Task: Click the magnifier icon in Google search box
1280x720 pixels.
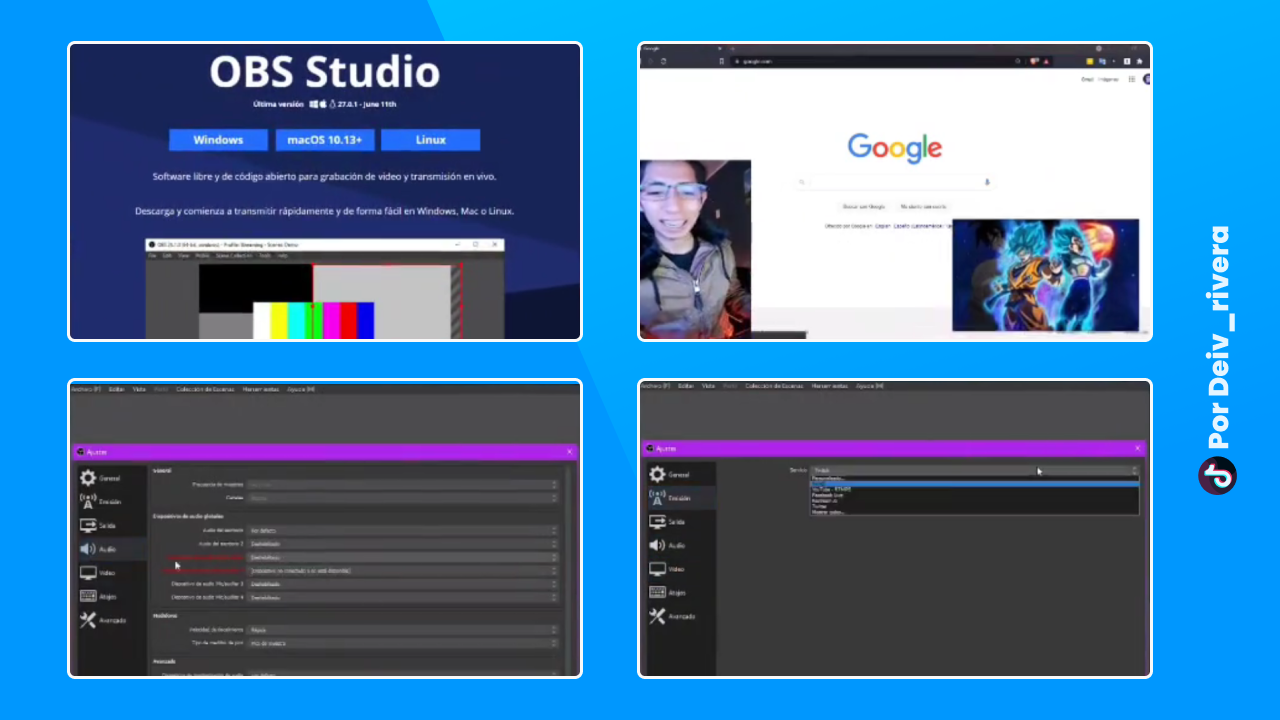Action: point(802,182)
